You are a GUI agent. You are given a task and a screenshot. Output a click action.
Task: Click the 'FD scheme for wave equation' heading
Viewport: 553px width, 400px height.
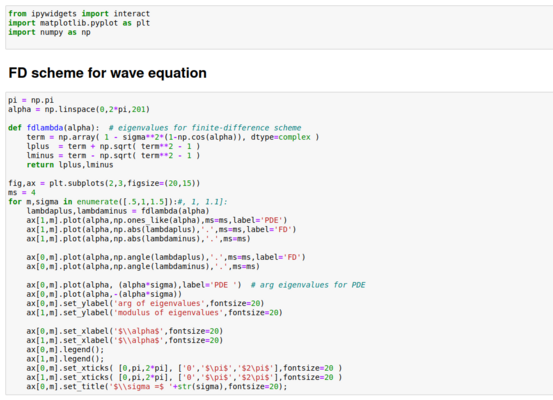click(107, 73)
